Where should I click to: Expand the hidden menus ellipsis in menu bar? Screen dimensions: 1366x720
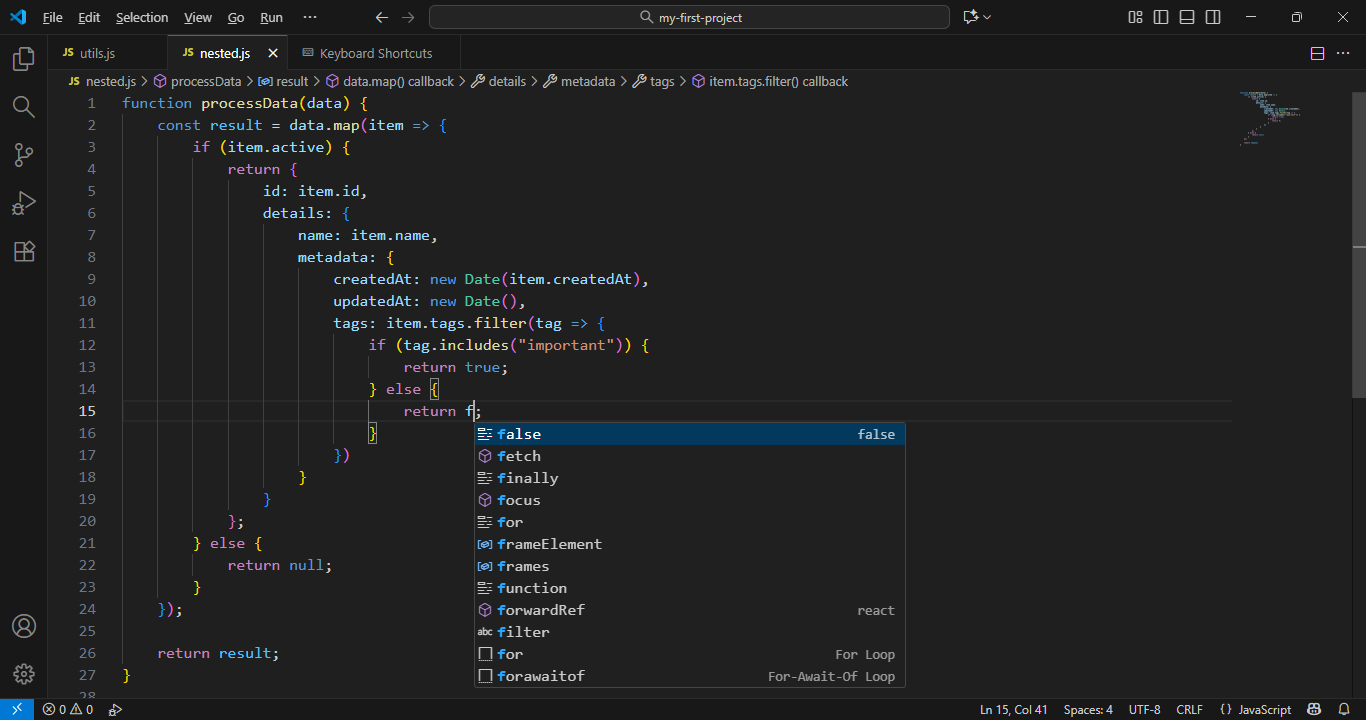tap(310, 17)
